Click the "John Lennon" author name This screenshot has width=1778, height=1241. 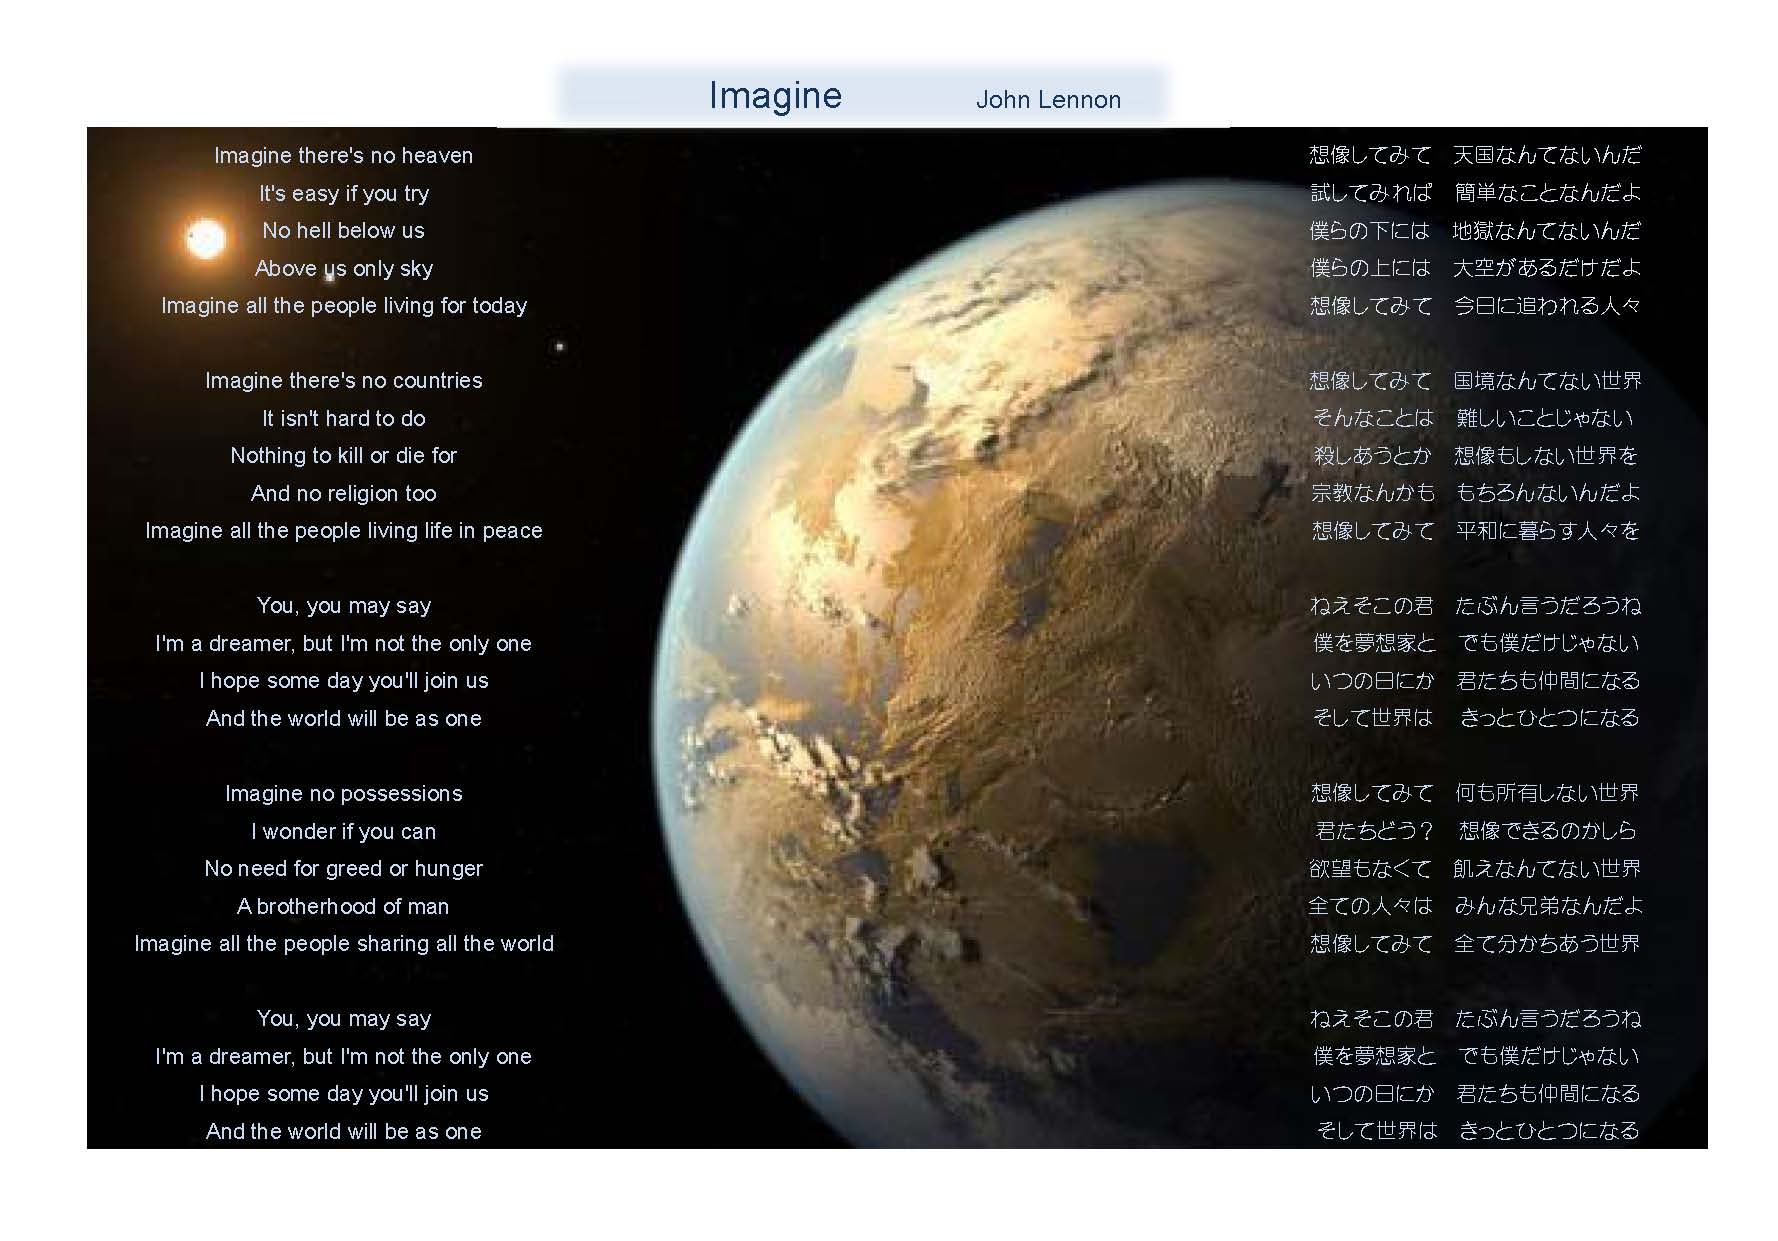tap(1047, 100)
